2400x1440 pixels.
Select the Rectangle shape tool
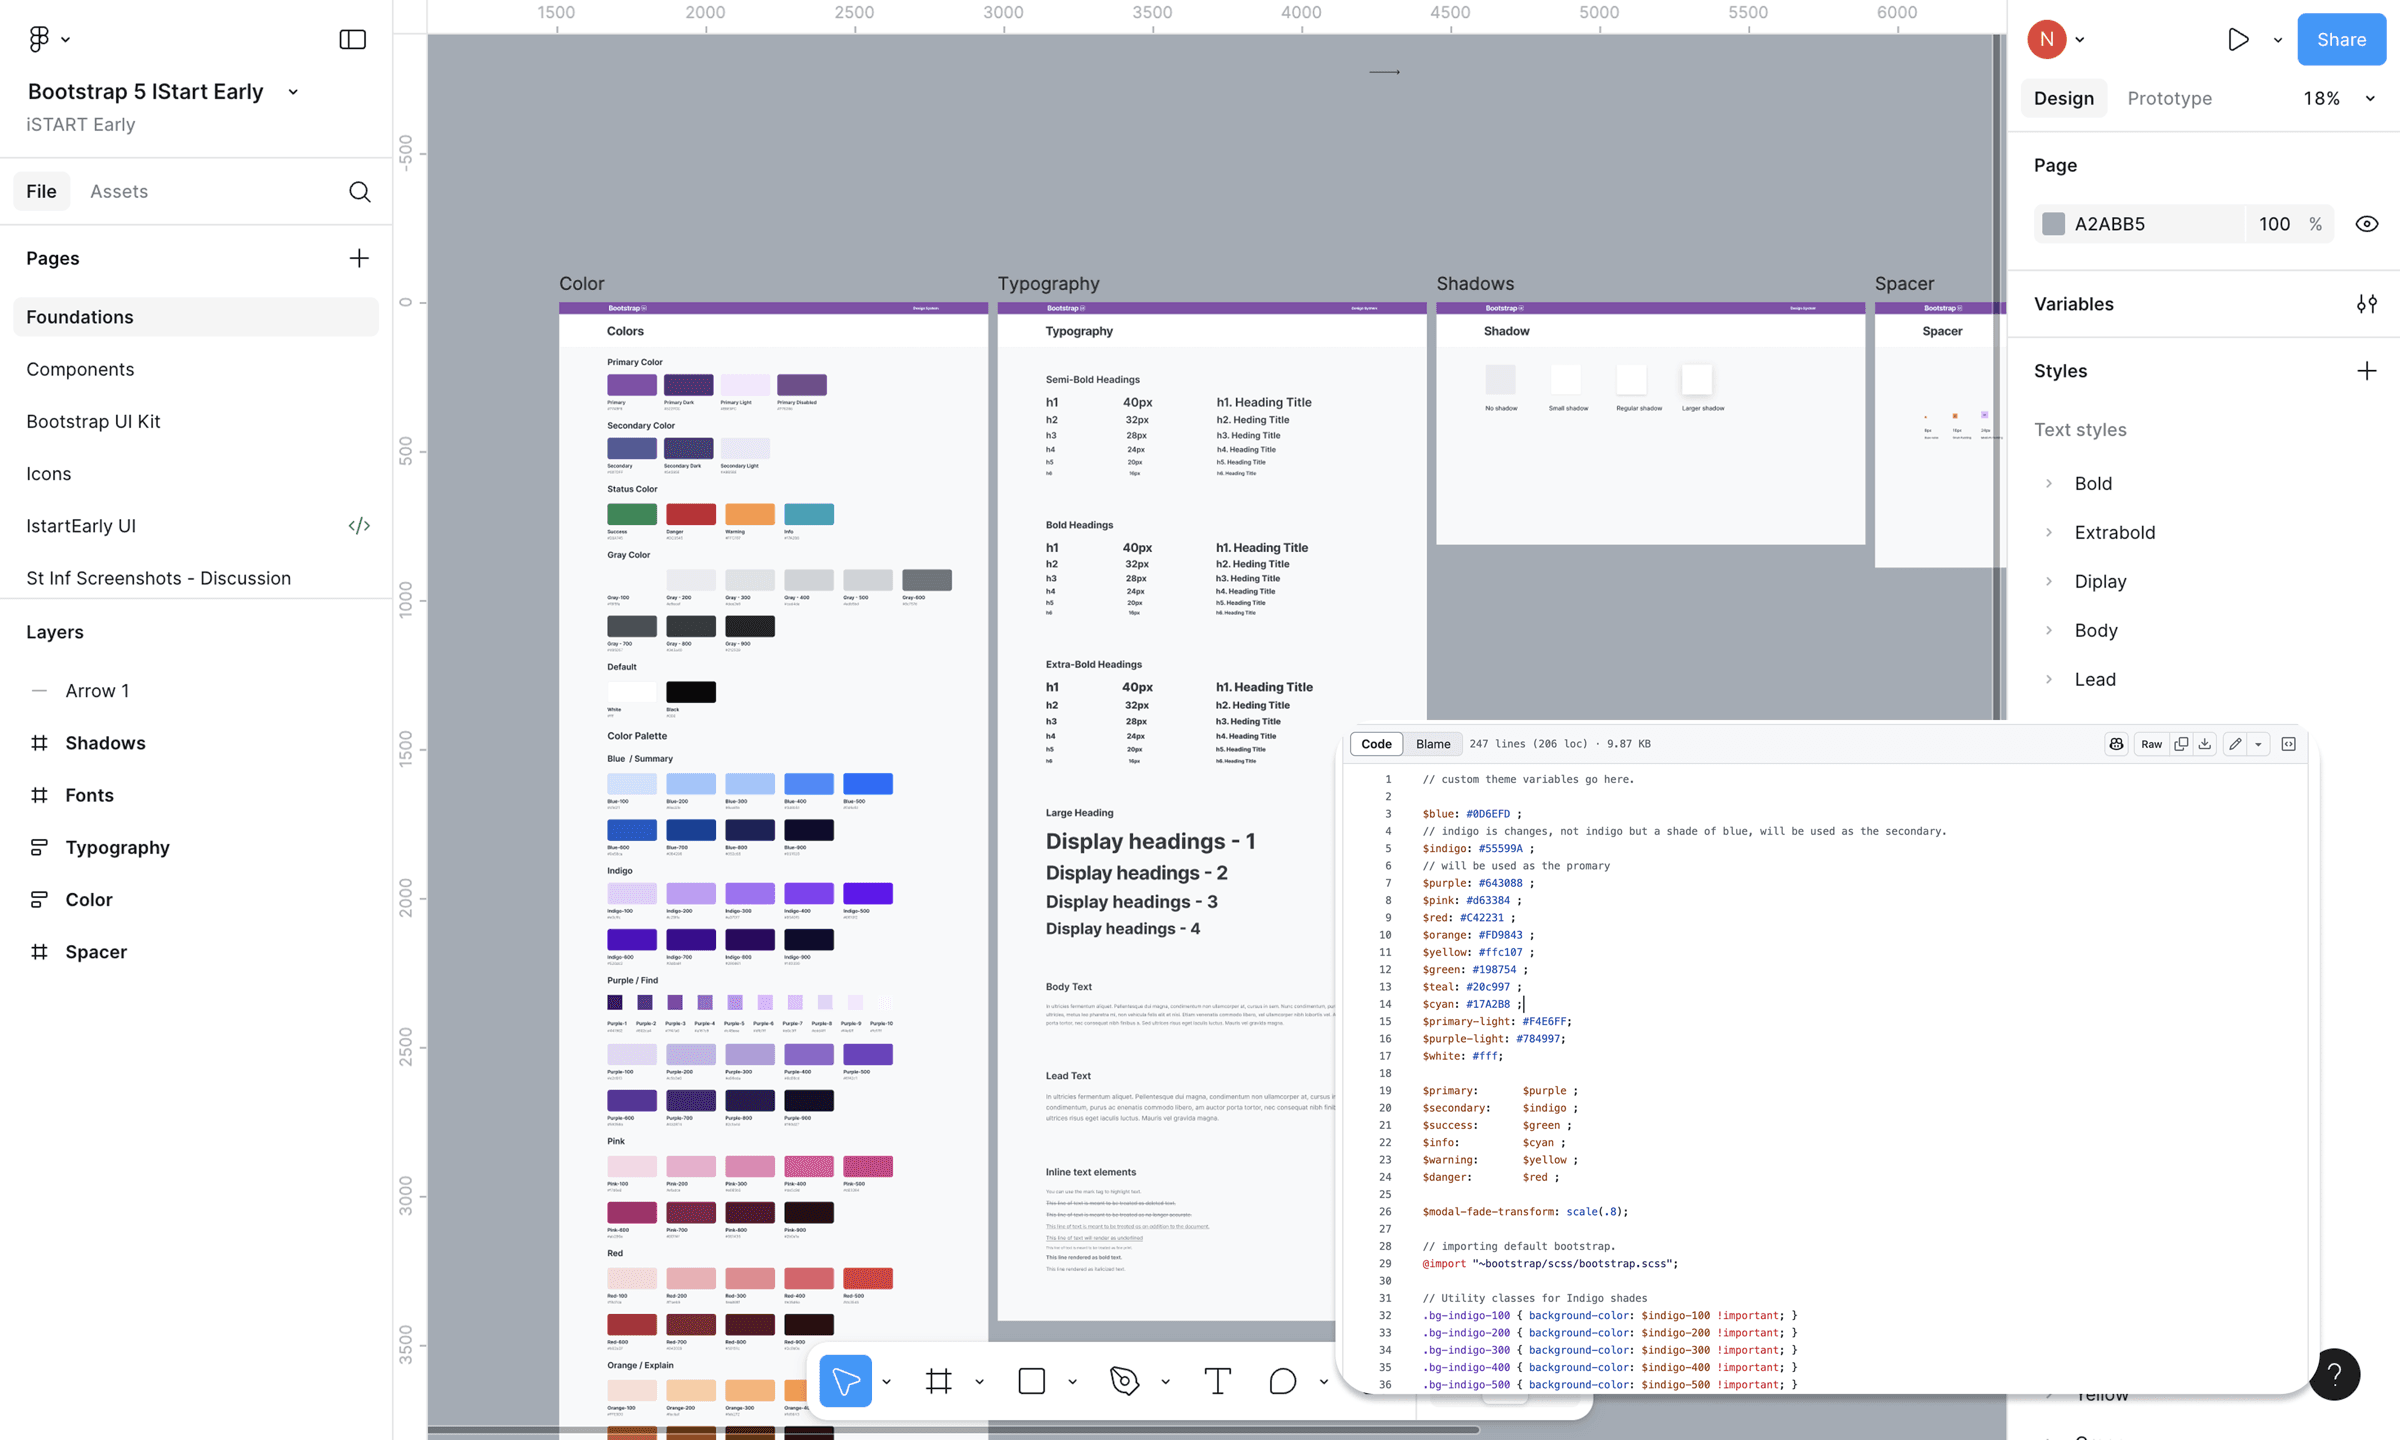(x=1031, y=1381)
